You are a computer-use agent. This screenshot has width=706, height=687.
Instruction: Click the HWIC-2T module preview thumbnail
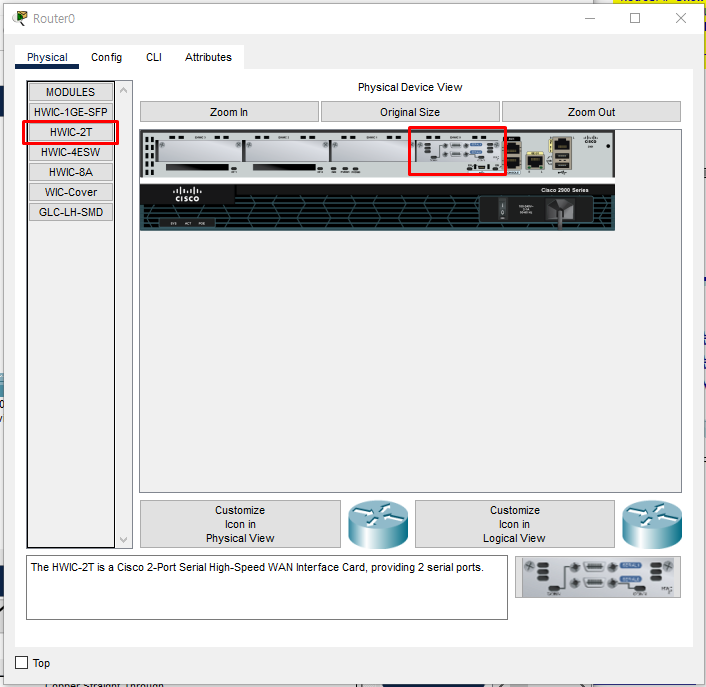598,577
